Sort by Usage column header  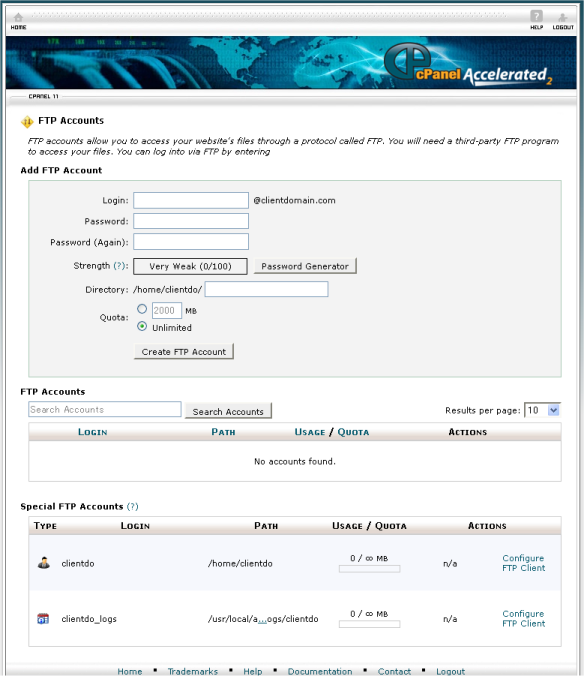[x=309, y=432]
